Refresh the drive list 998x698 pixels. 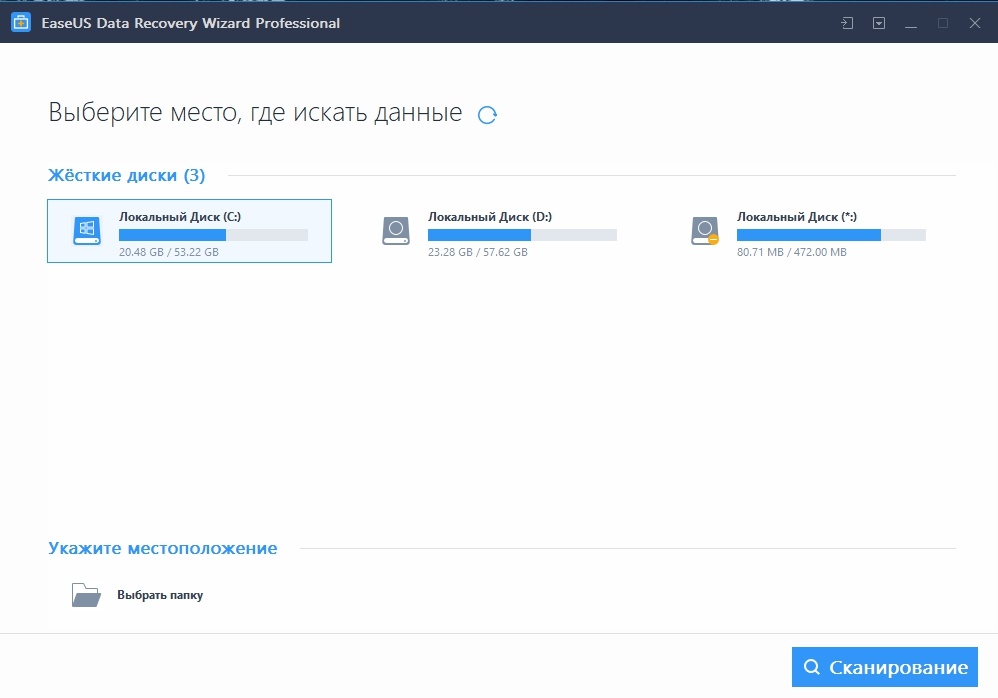coord(487,115)
